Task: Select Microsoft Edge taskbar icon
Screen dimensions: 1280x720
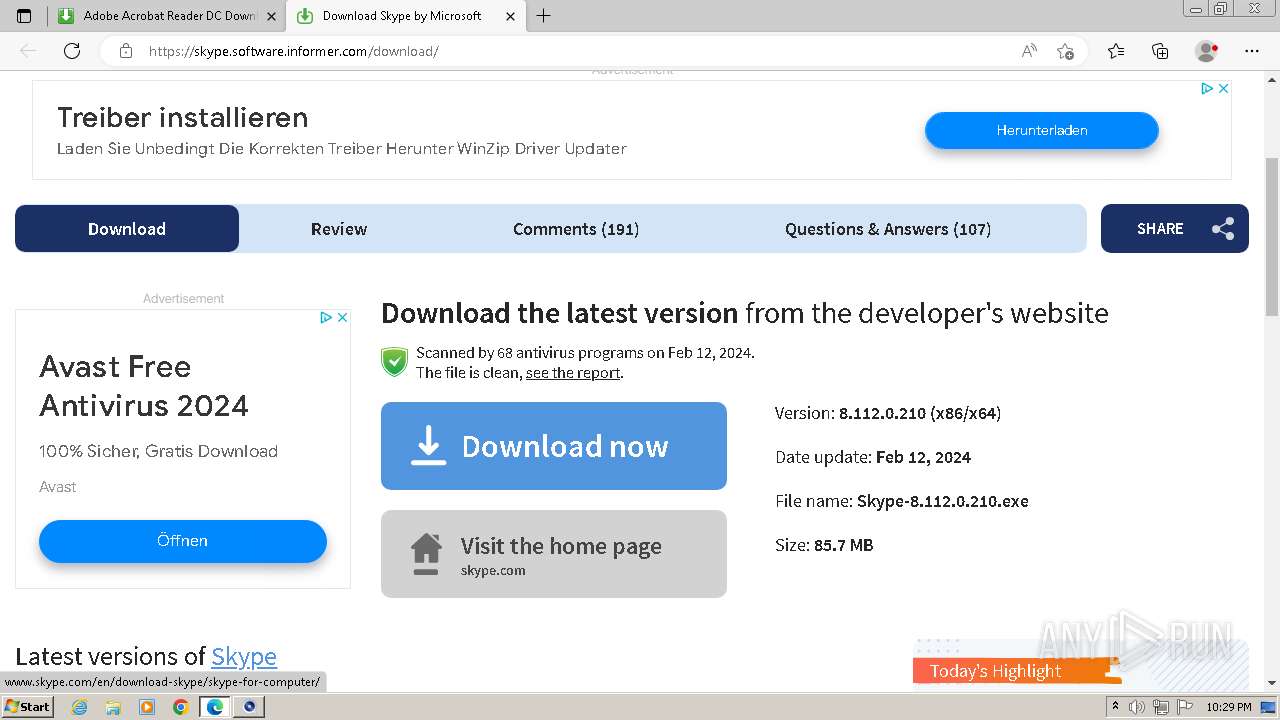Action: (215, 707)
